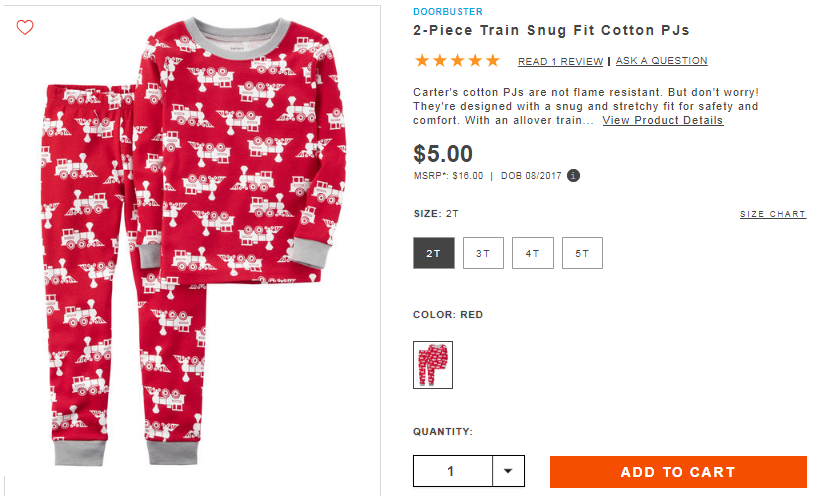Click the Add to Cart button
This screenshot has height=496, width=831.
pyautogui.click(x=678, y=472)
